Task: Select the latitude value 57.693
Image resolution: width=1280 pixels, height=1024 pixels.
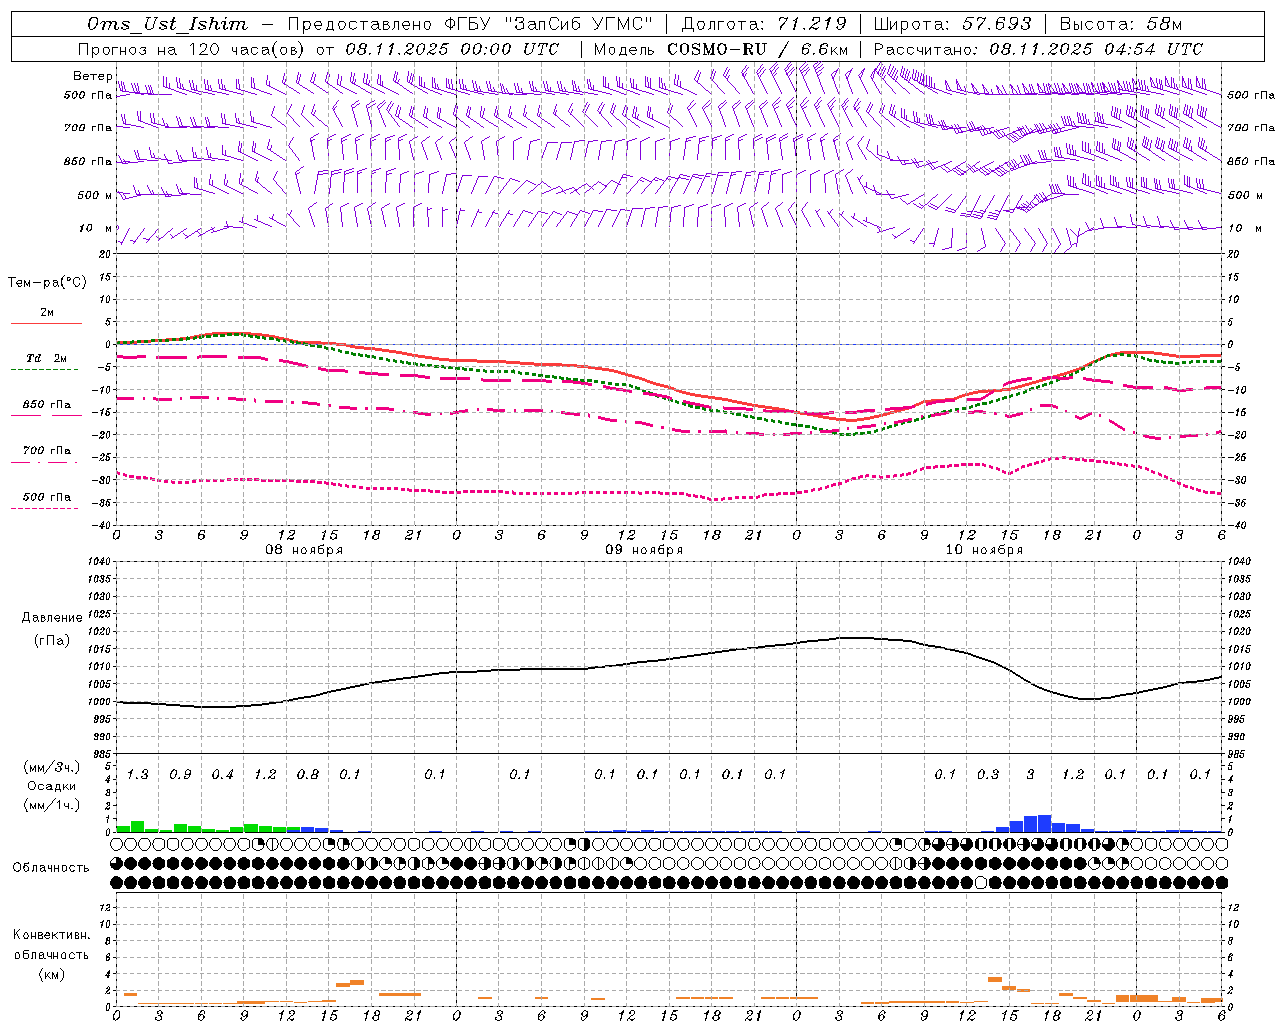Action: point(997,24)
